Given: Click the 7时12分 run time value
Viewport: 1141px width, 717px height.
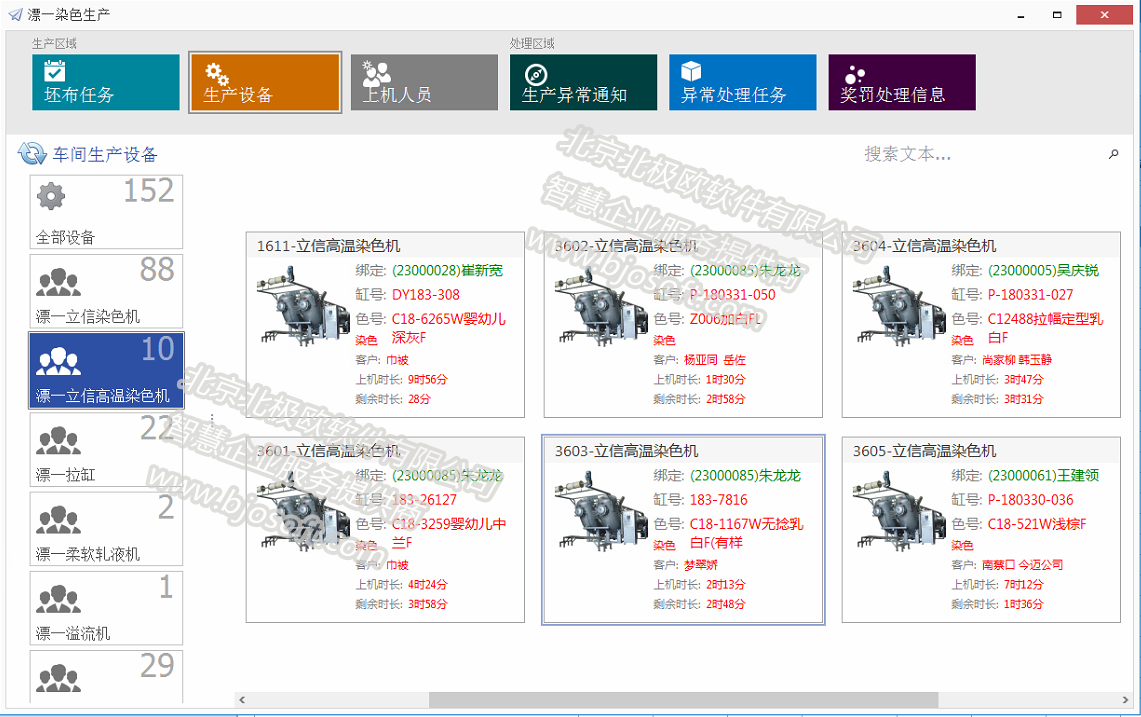Looking at the screenshot, I should coord(1024,585).
